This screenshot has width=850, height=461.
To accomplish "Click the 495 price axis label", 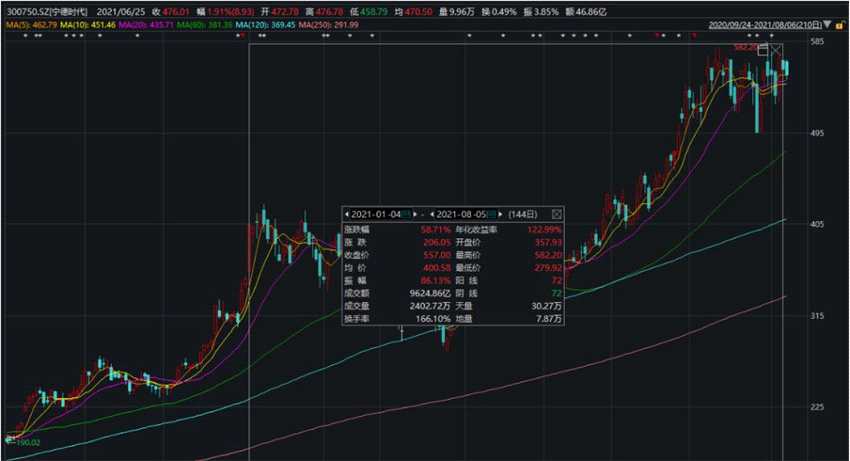I will [x=817, y=133].
